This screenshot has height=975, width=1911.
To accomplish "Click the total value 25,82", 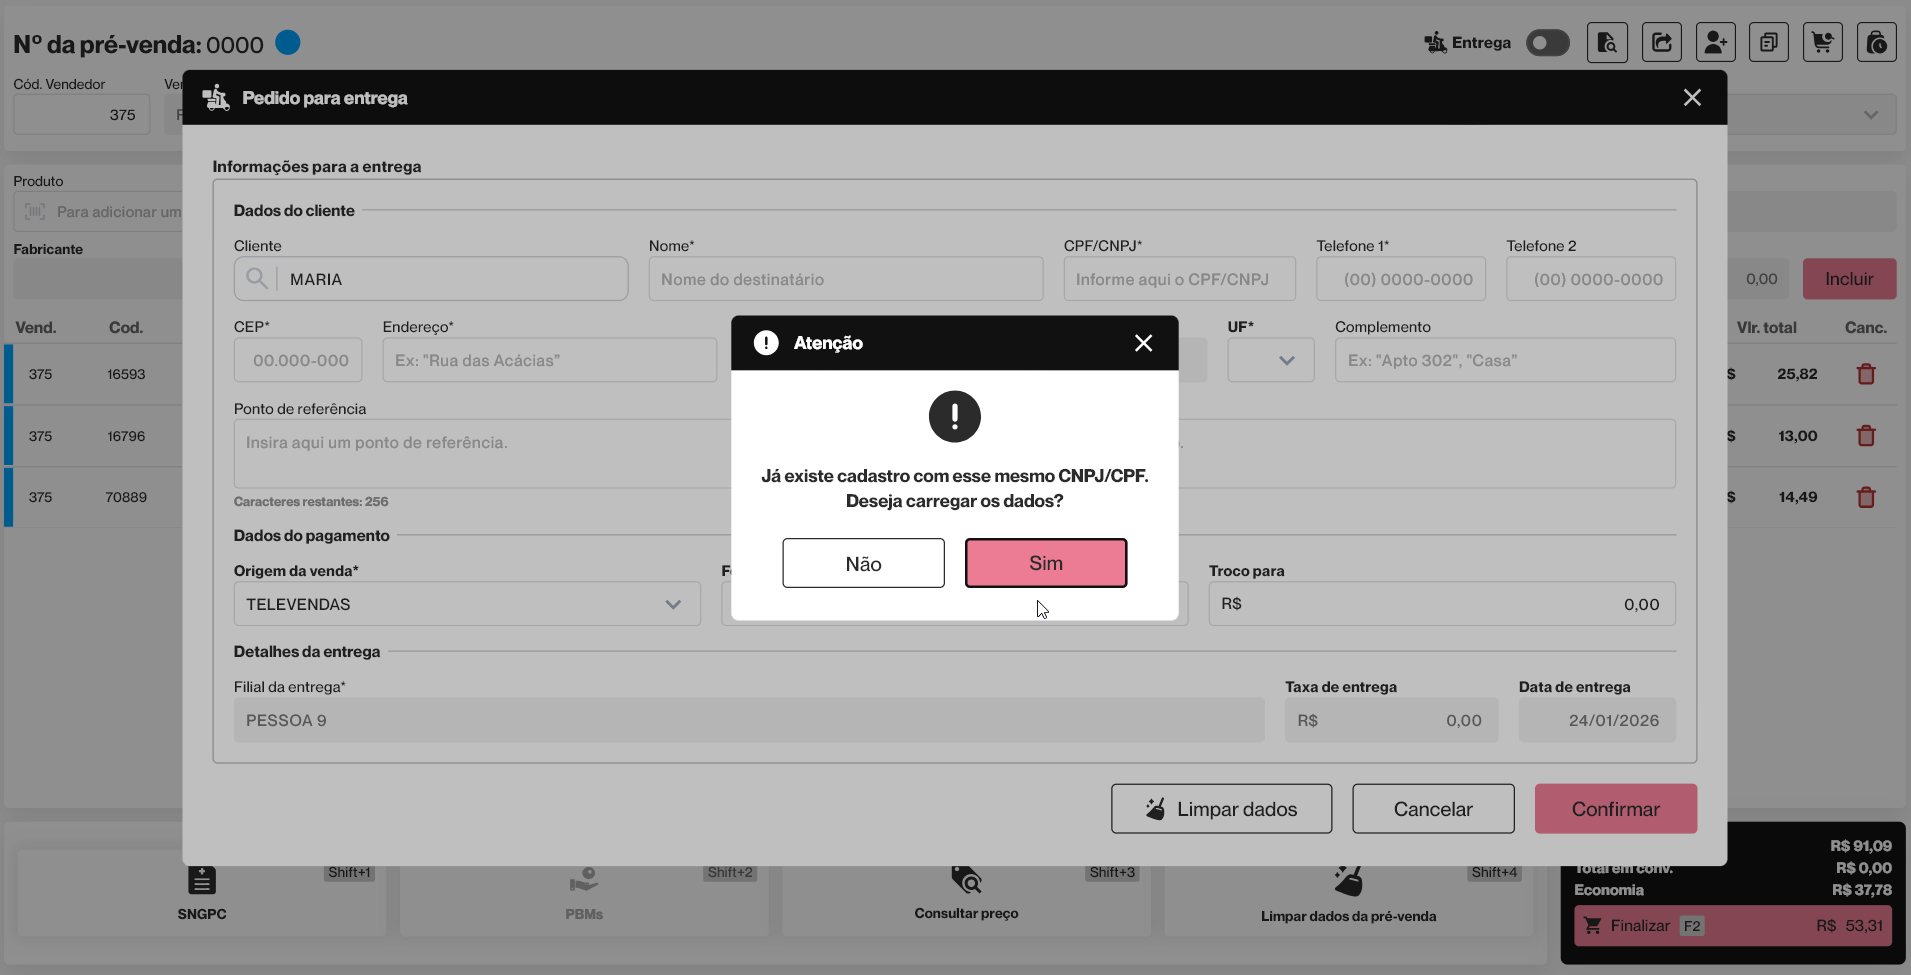I will pos(1797,374).
